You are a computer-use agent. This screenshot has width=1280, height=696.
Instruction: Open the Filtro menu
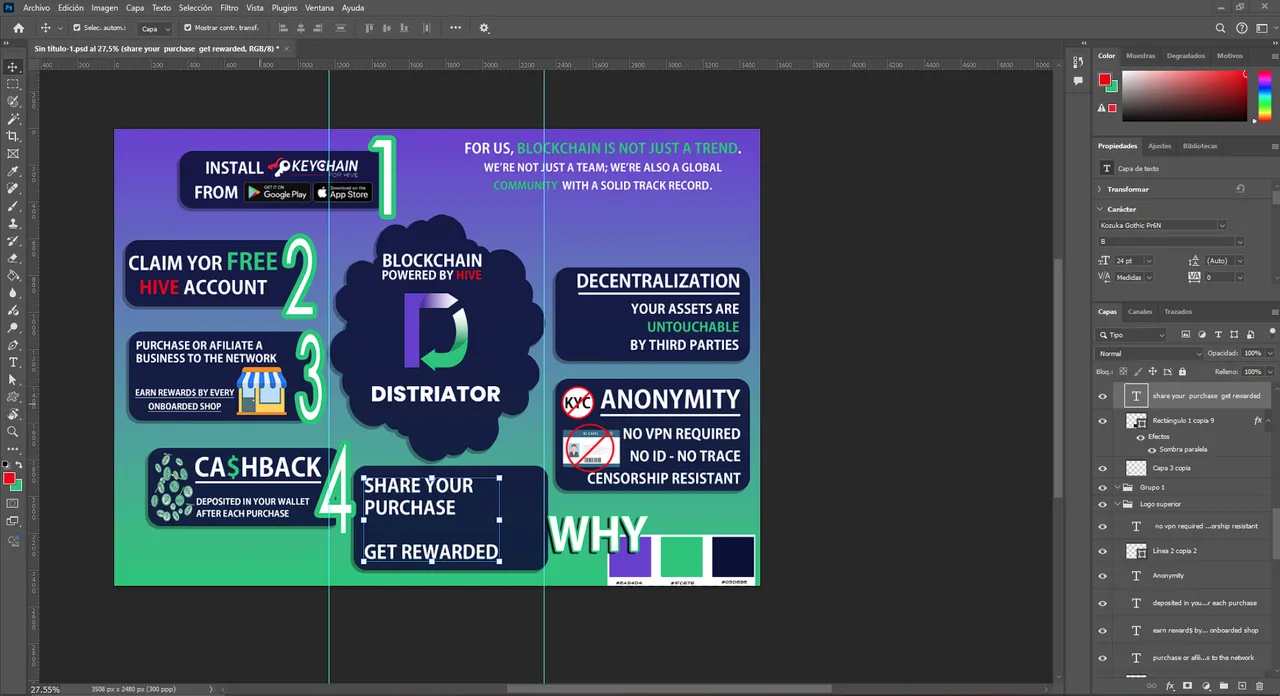pyautogui.click(x=229, y=7)
